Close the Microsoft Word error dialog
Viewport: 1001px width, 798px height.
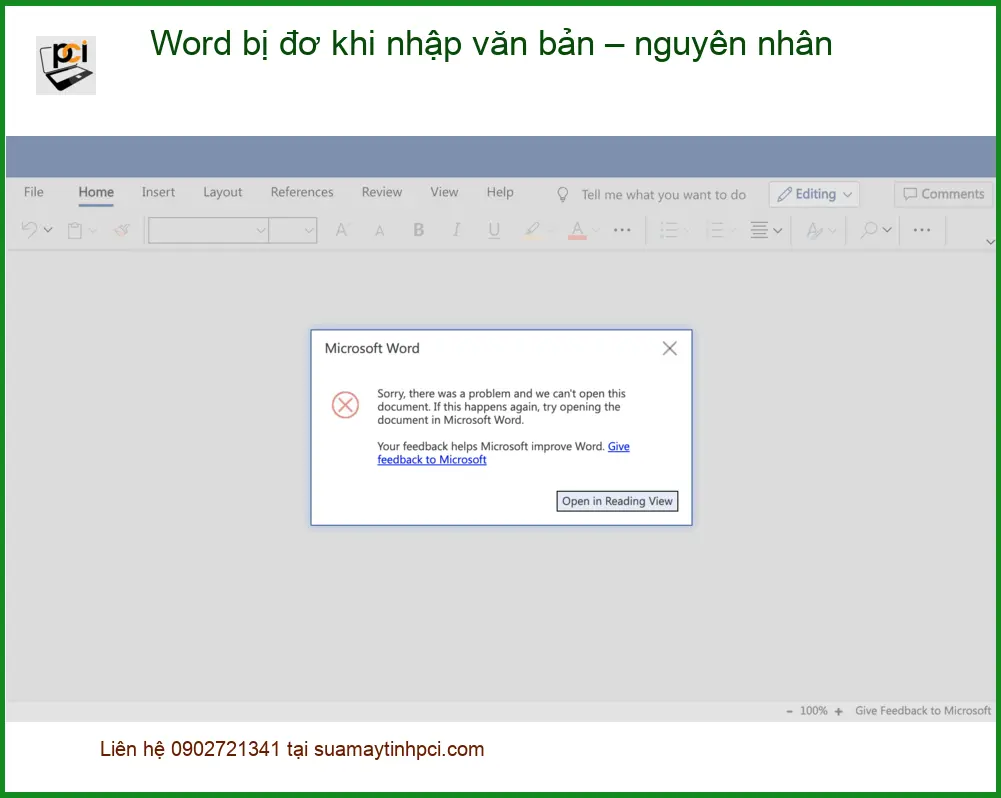[670, 348]
